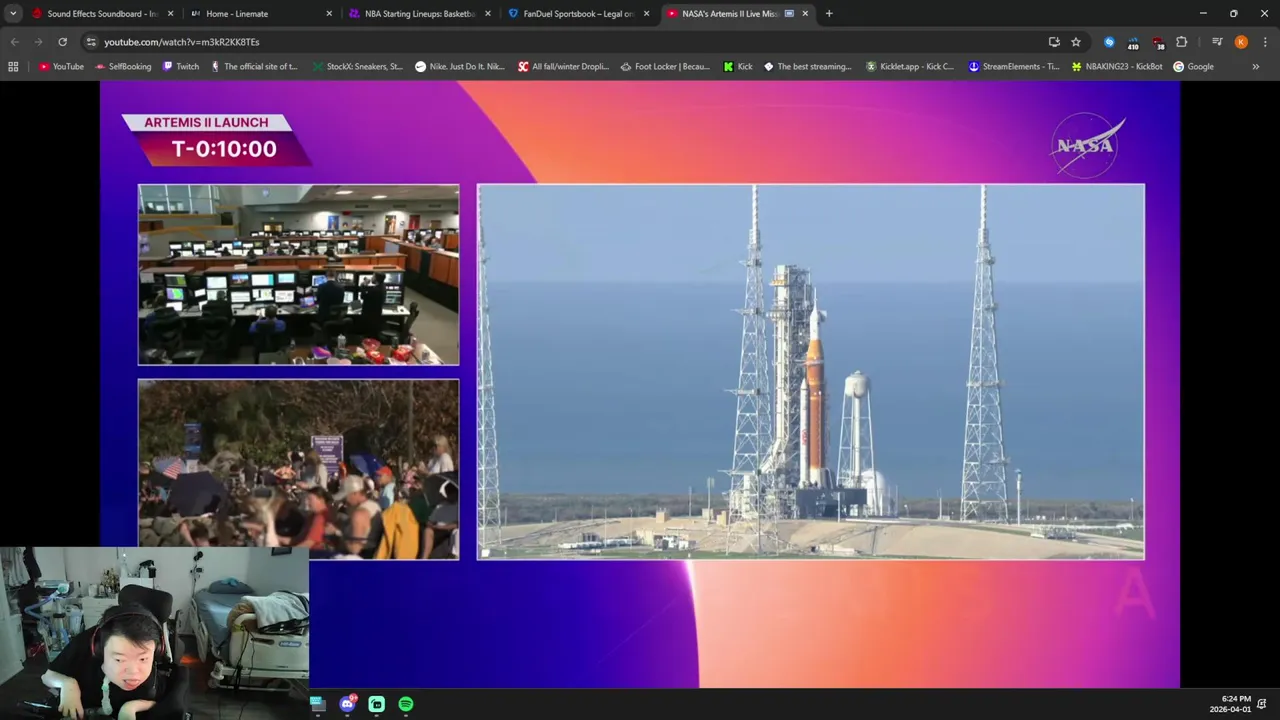Open the Apps grid in bookmarks bar
Viewport: 1280px width, 720px height.
tap(13, 67)
